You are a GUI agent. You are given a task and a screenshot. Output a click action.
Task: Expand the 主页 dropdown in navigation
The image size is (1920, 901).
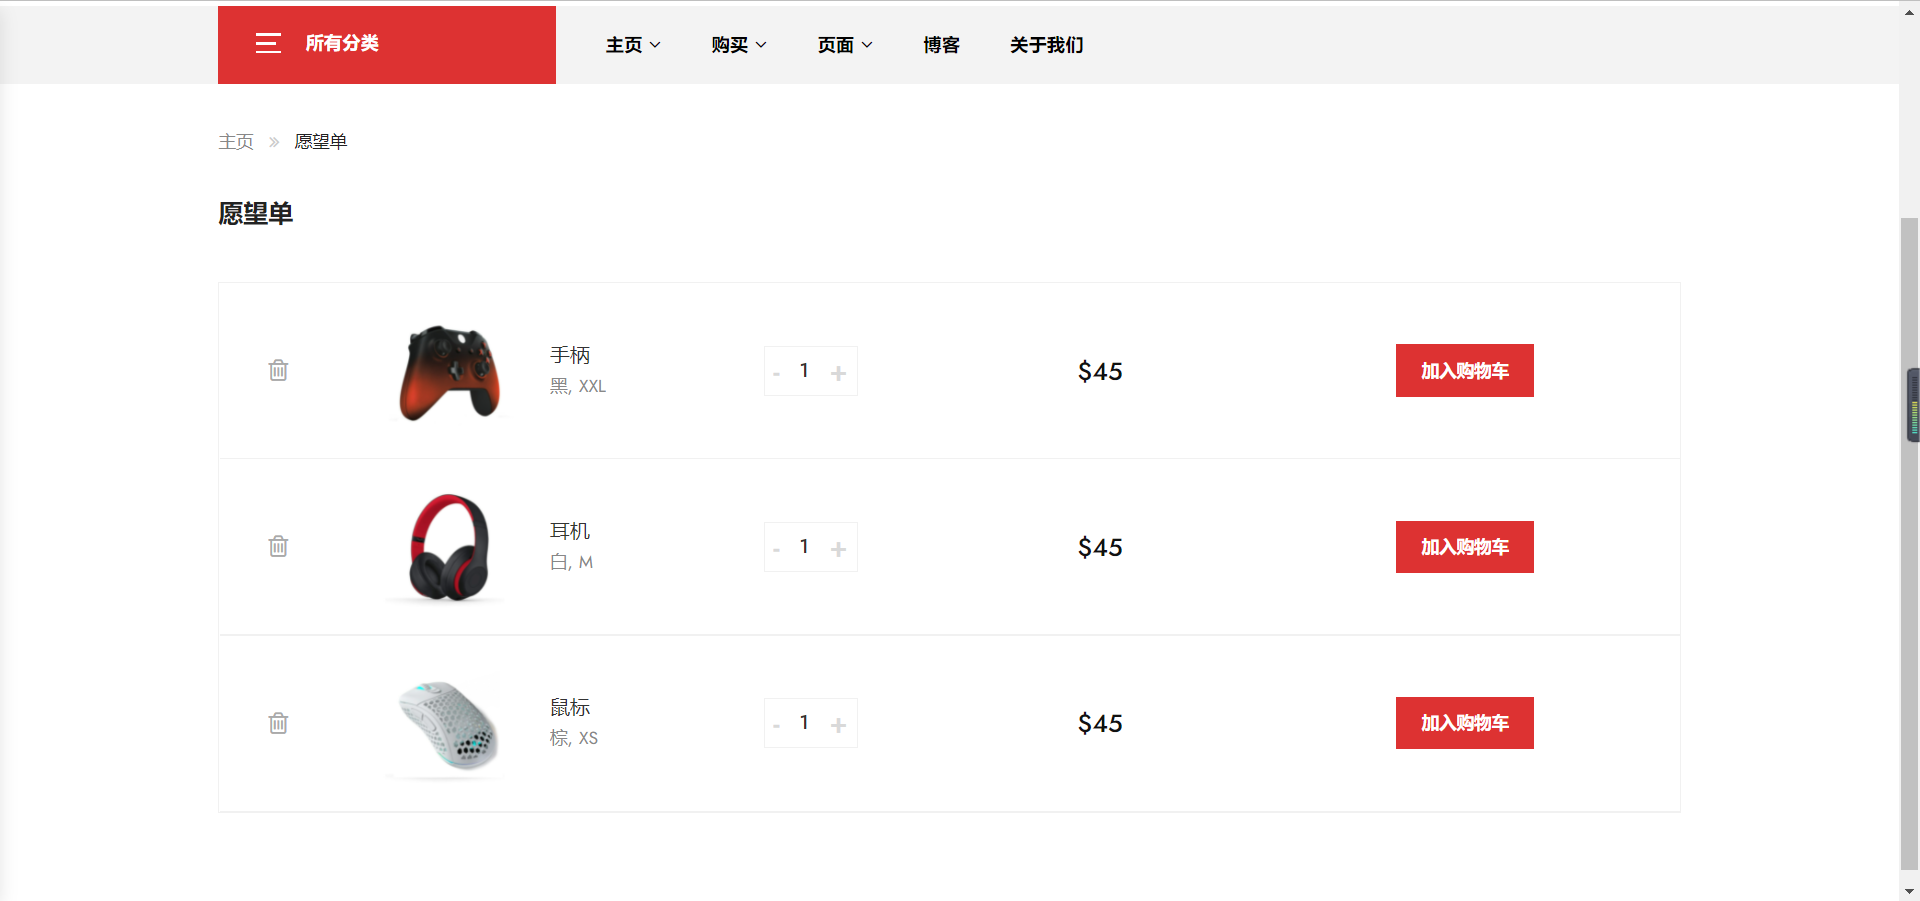[633, 45]
